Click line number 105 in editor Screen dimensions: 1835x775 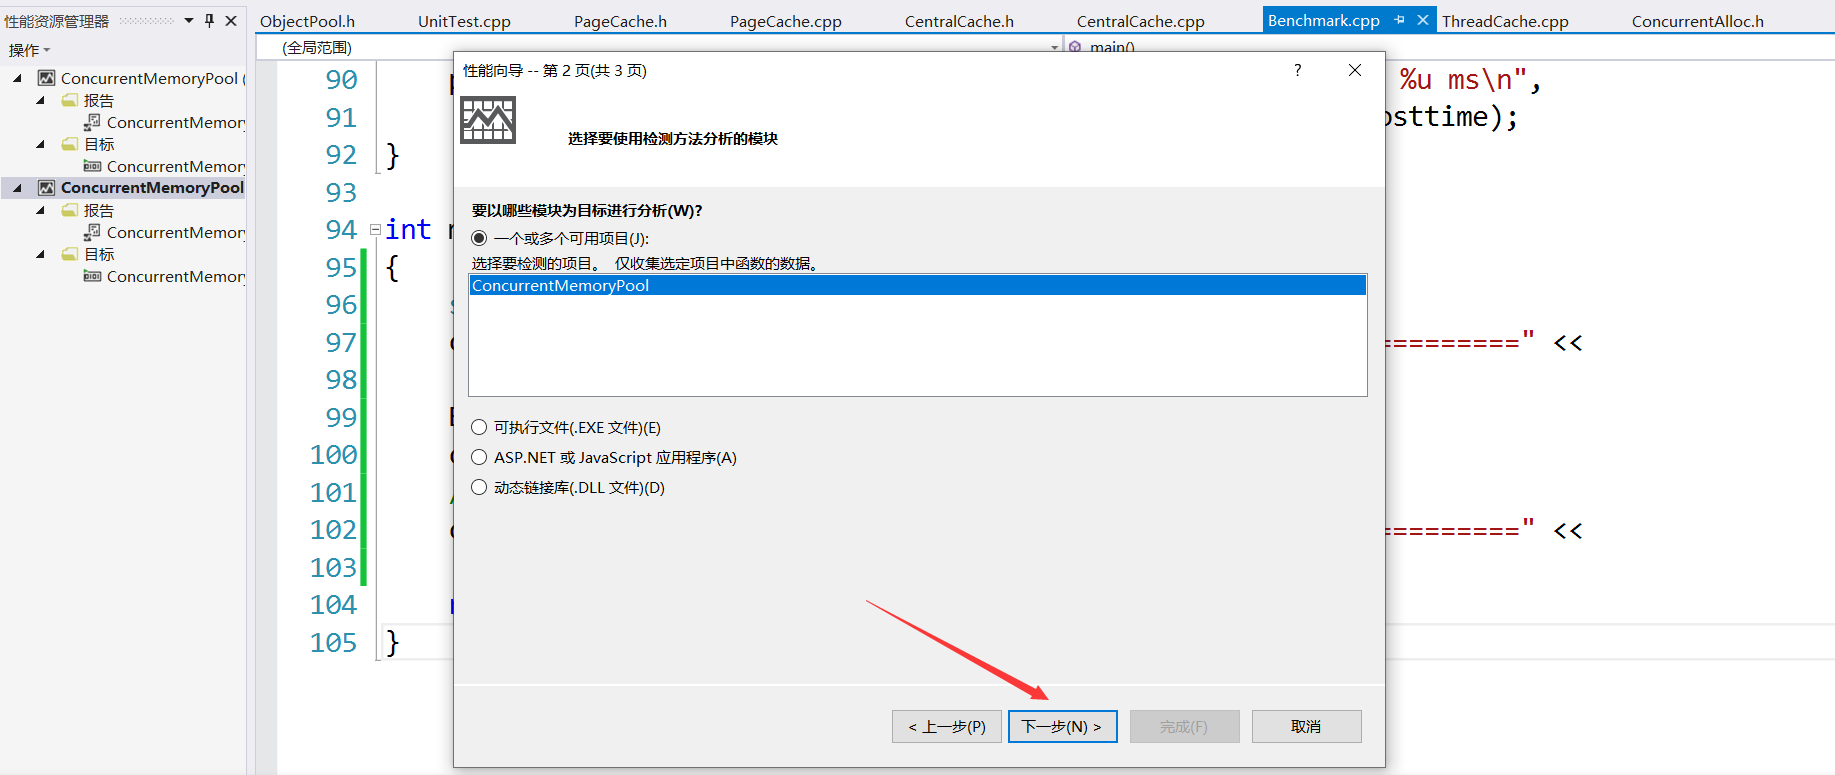tap(333, 643)
